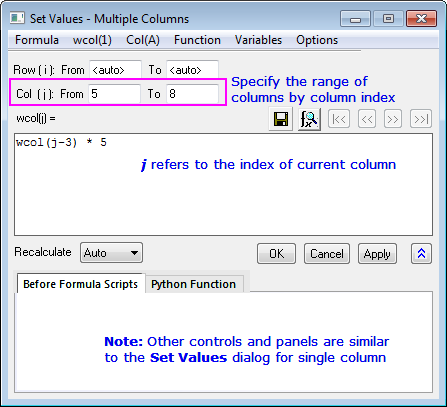Viewport: 447px width, 407px height.
Task: Focus the Col To field containing 8
Action: pos(192,94)
